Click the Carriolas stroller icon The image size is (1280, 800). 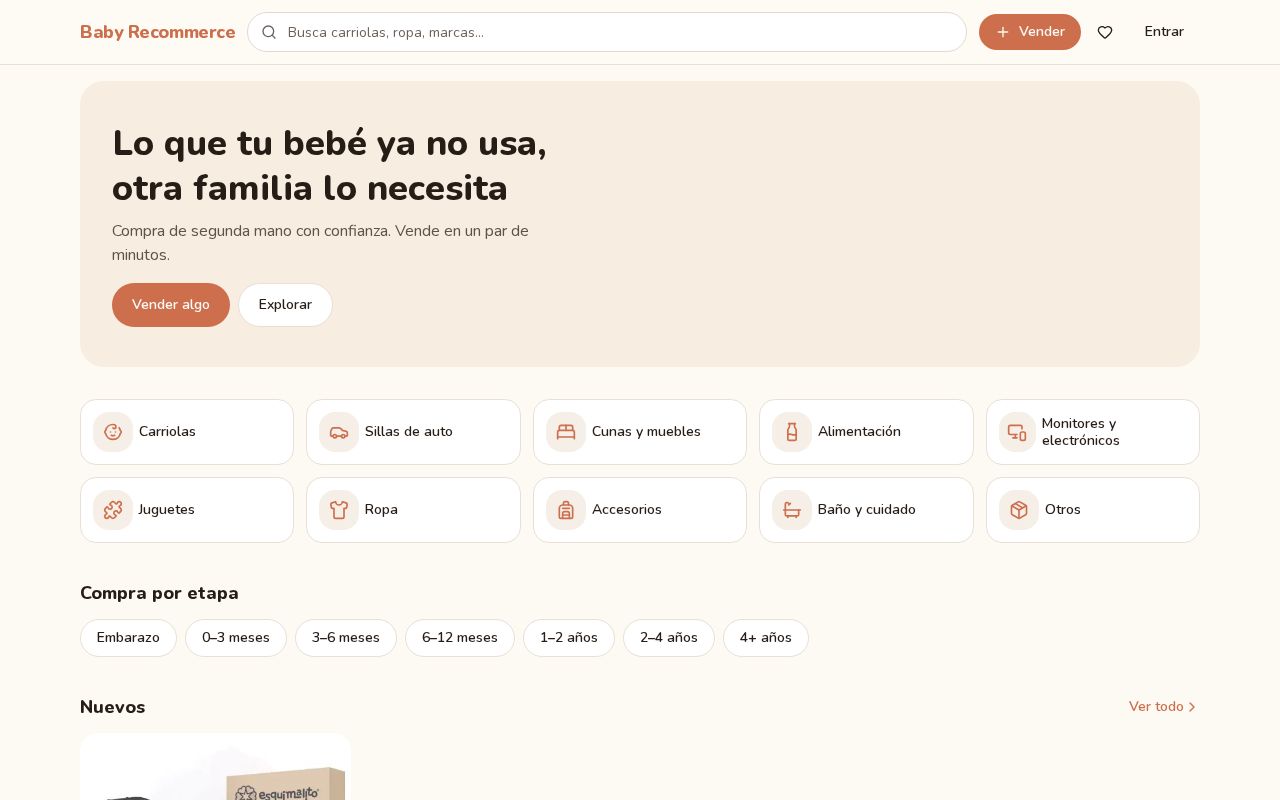point(113,432)
